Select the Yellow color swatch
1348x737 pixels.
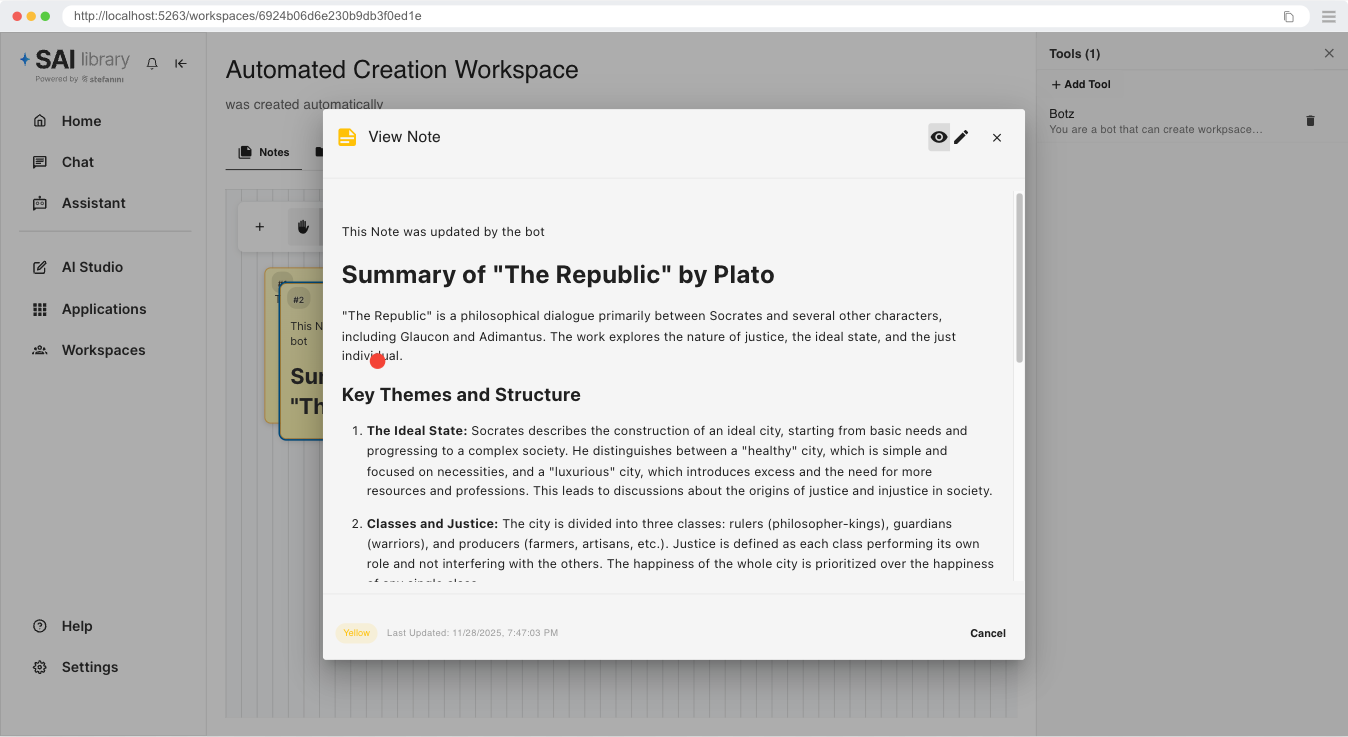tap(356, 633)
